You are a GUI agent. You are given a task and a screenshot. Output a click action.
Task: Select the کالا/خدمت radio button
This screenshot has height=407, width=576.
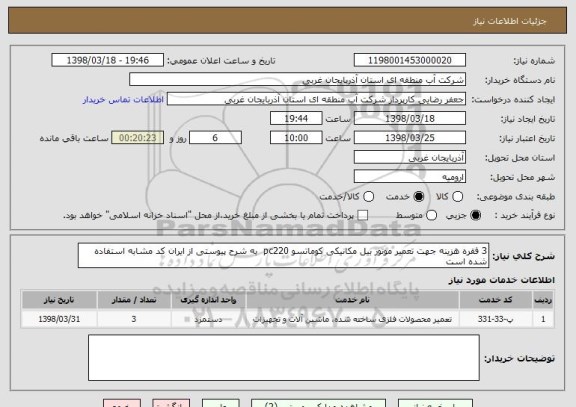[x=368, y=197]
